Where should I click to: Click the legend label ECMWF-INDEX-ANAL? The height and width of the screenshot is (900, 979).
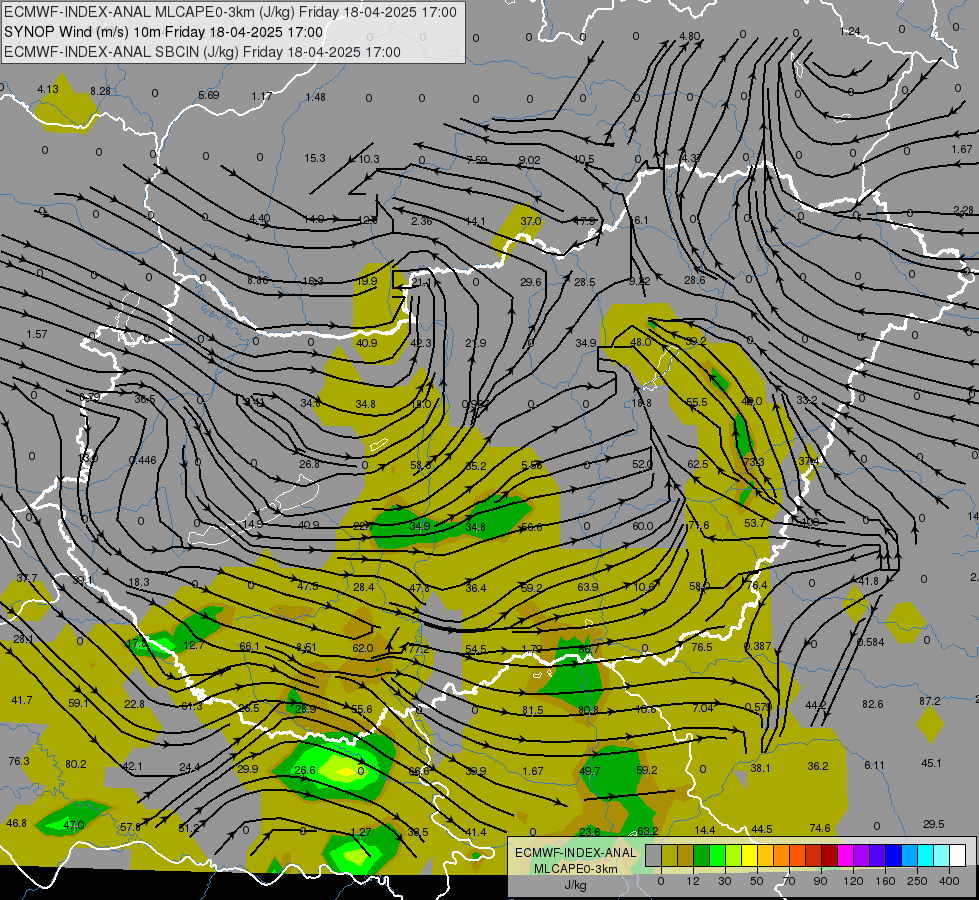click(x=575, y=853)
